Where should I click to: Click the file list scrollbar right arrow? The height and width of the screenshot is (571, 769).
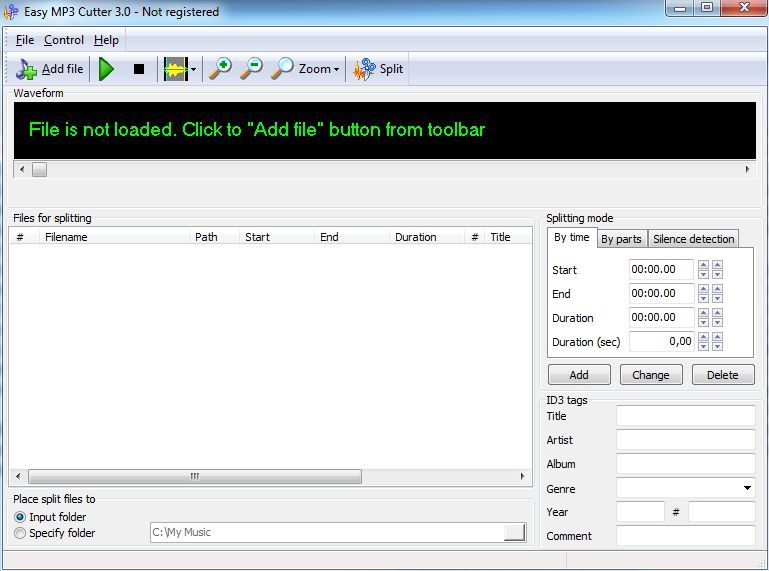pos(522,476)
